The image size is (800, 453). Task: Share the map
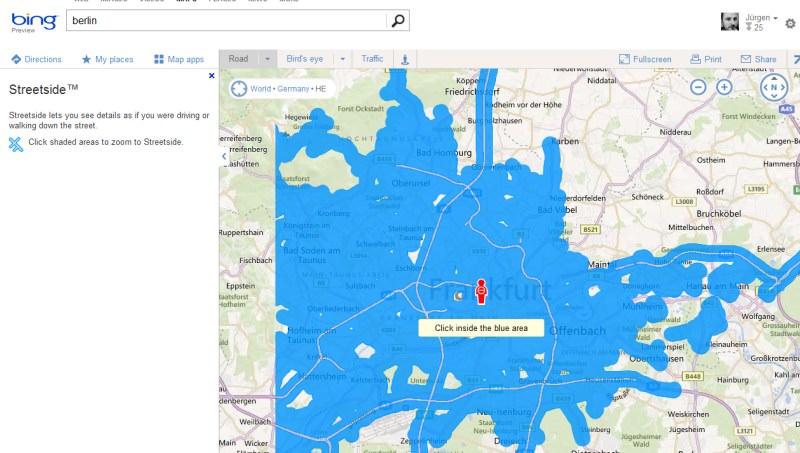(x=759, y=59)
